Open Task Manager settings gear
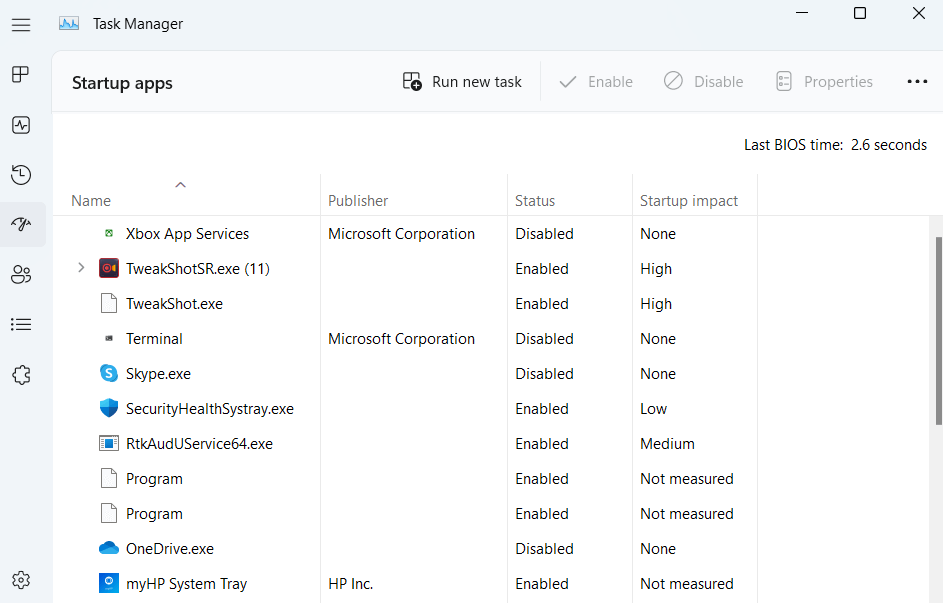The height and width of the screenshot is (603, 943). tap(21, 580)
